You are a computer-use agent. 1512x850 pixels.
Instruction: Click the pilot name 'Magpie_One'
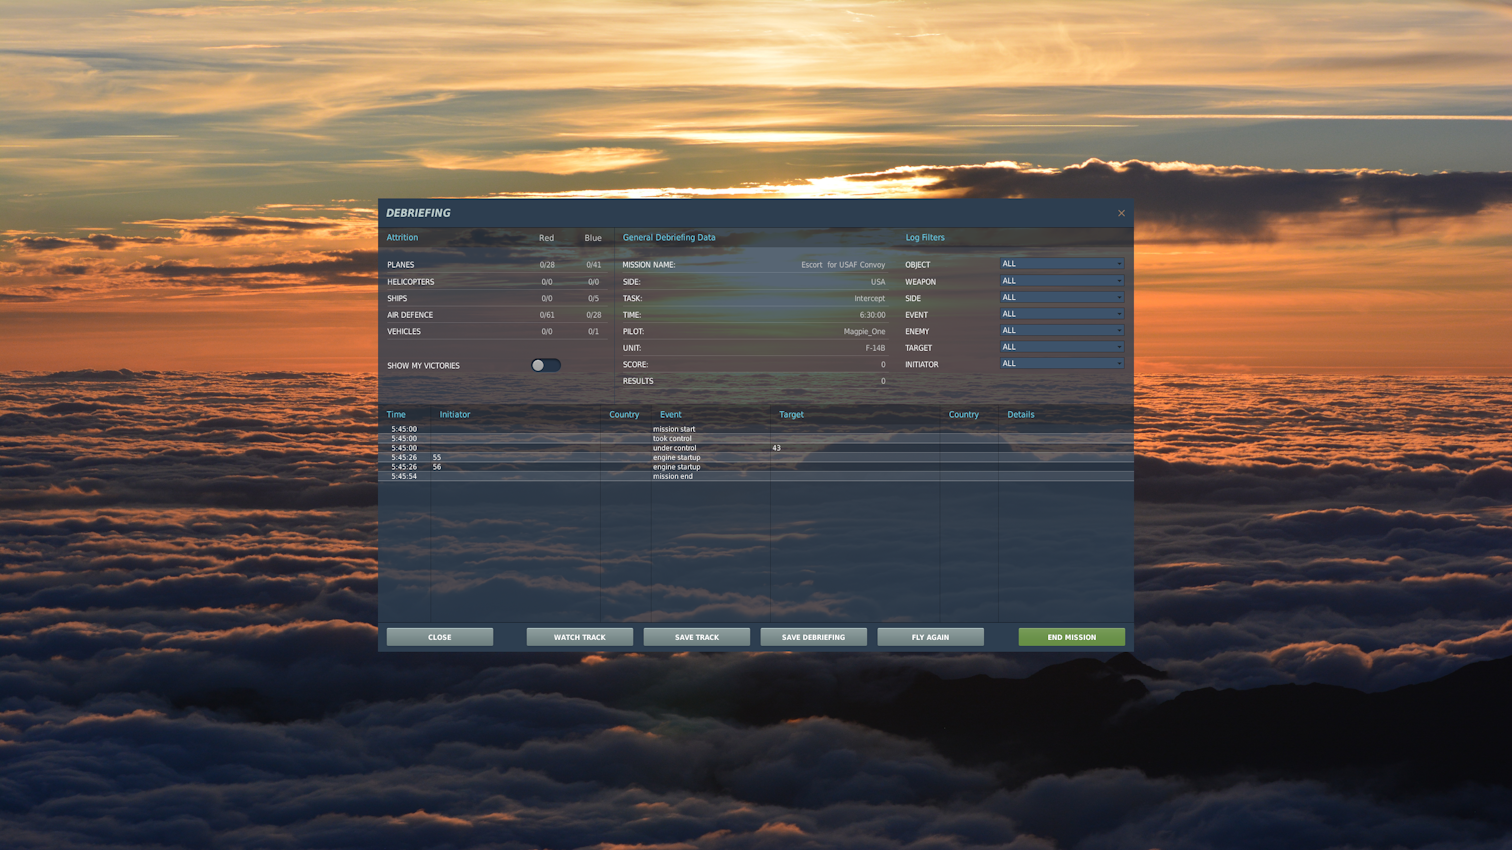pos(864,331)
